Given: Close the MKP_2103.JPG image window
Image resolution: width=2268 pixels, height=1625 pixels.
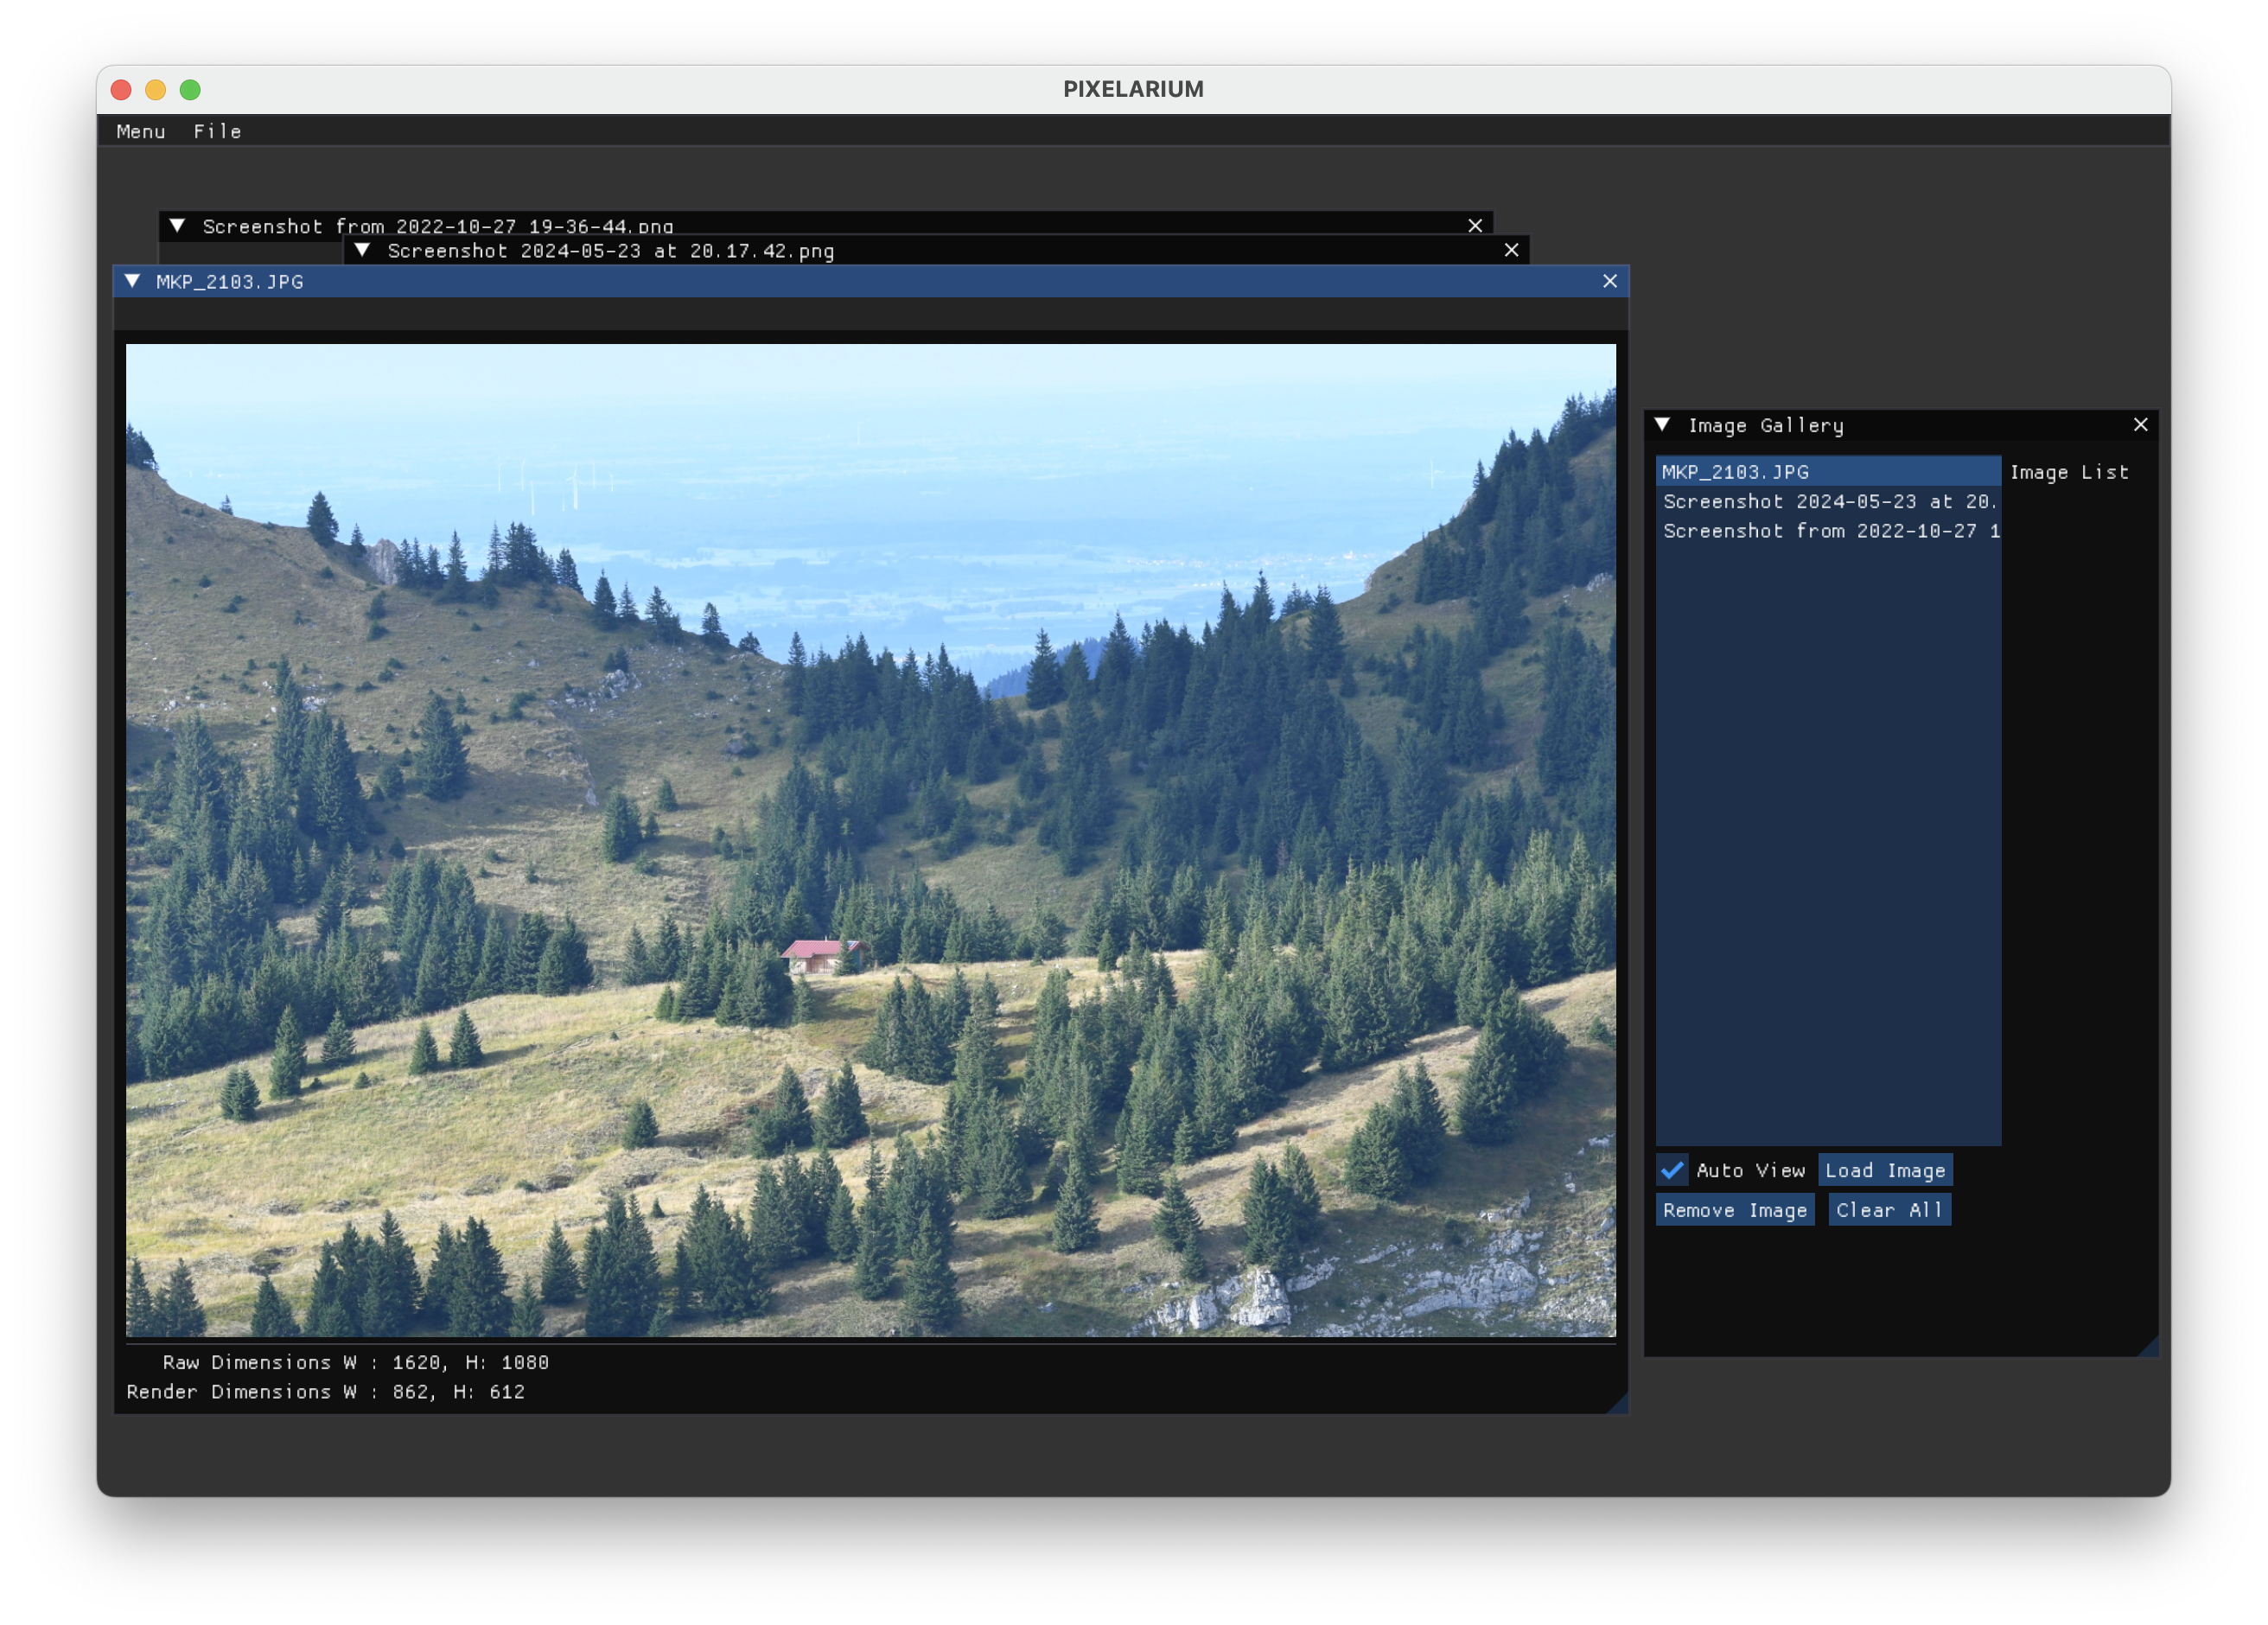Looking at the screenshot, I should 1609,281.
